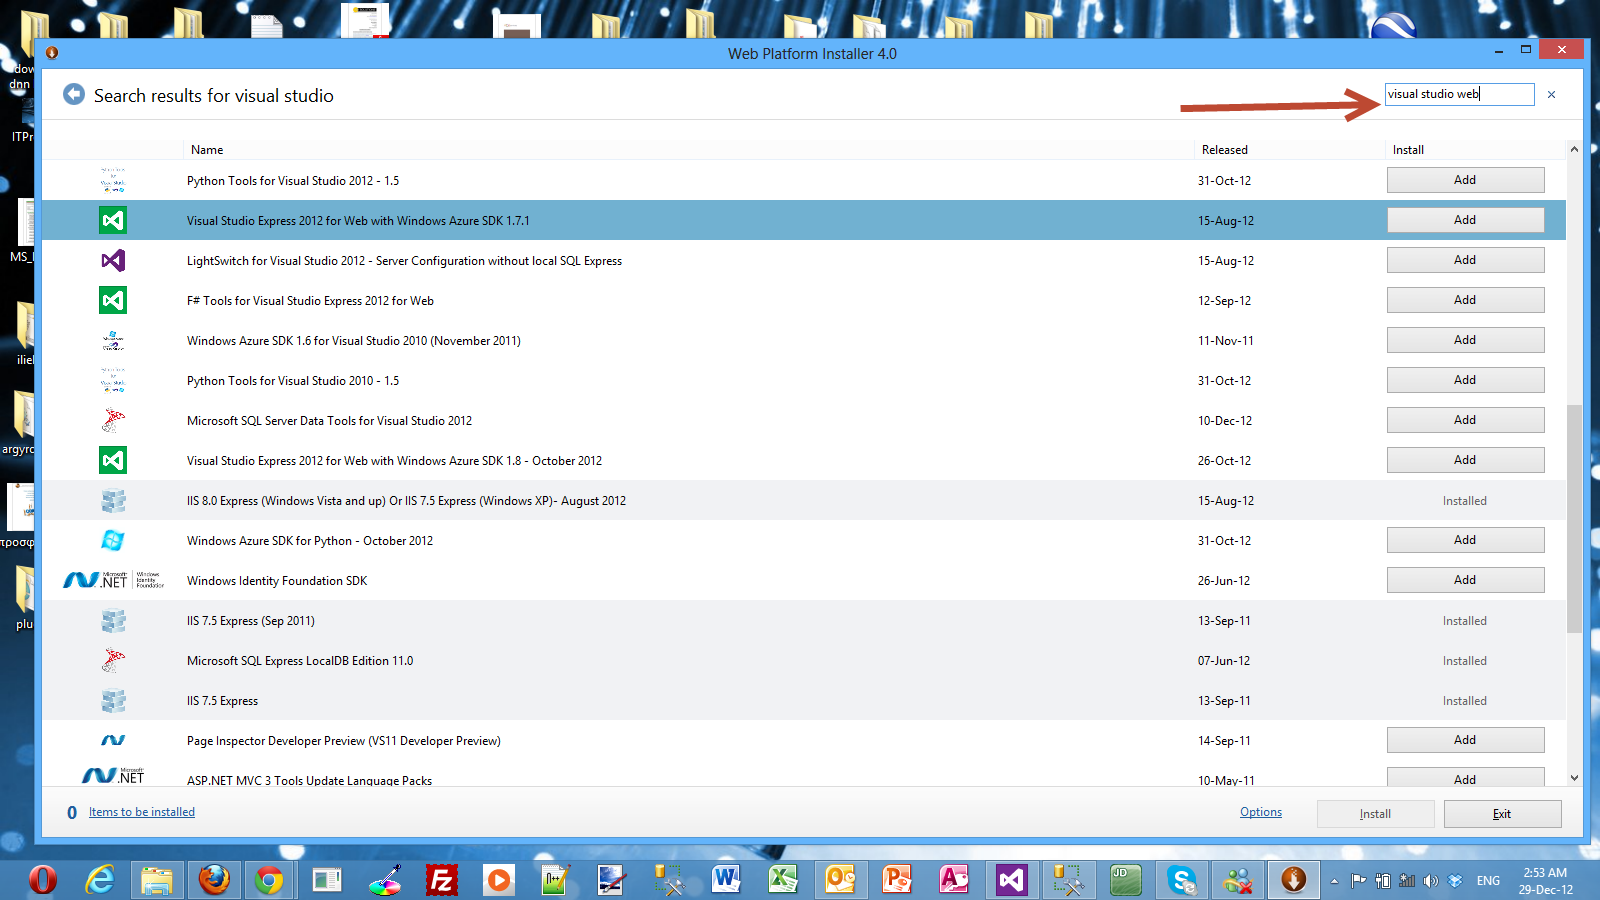Open Outlook from the taskbar
Image resolution: width=1600 pixels, height=900 pixels.
pyautogui.click(x=840, y=880)
